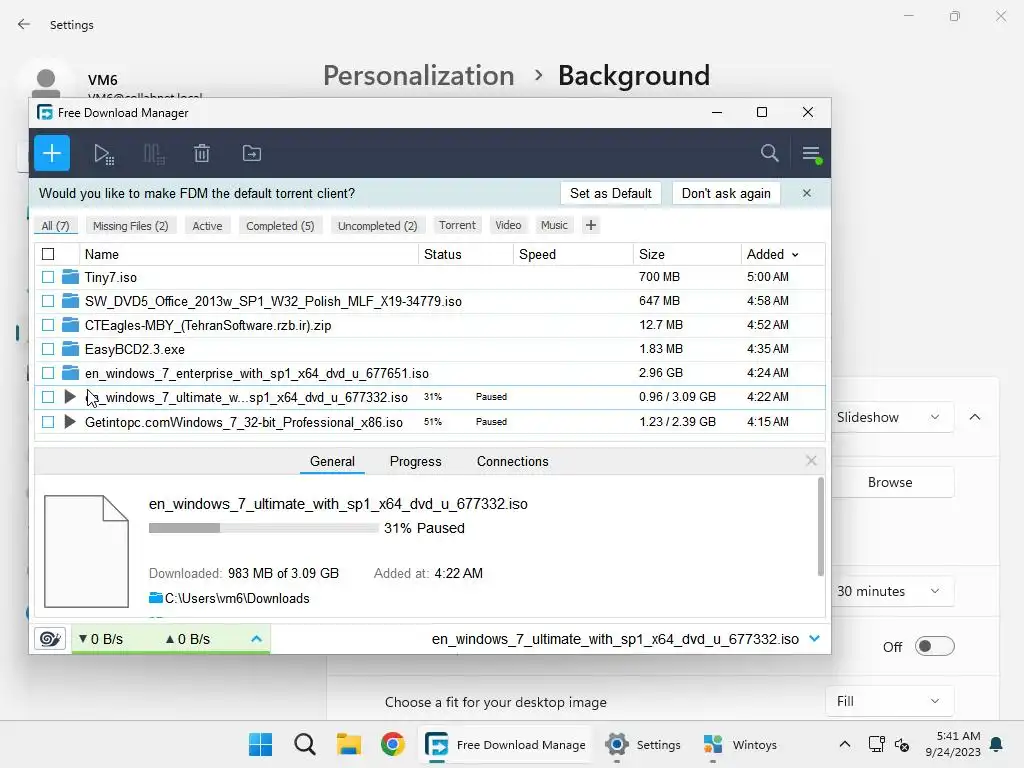Show hidden system tray icons

(844, 744)
